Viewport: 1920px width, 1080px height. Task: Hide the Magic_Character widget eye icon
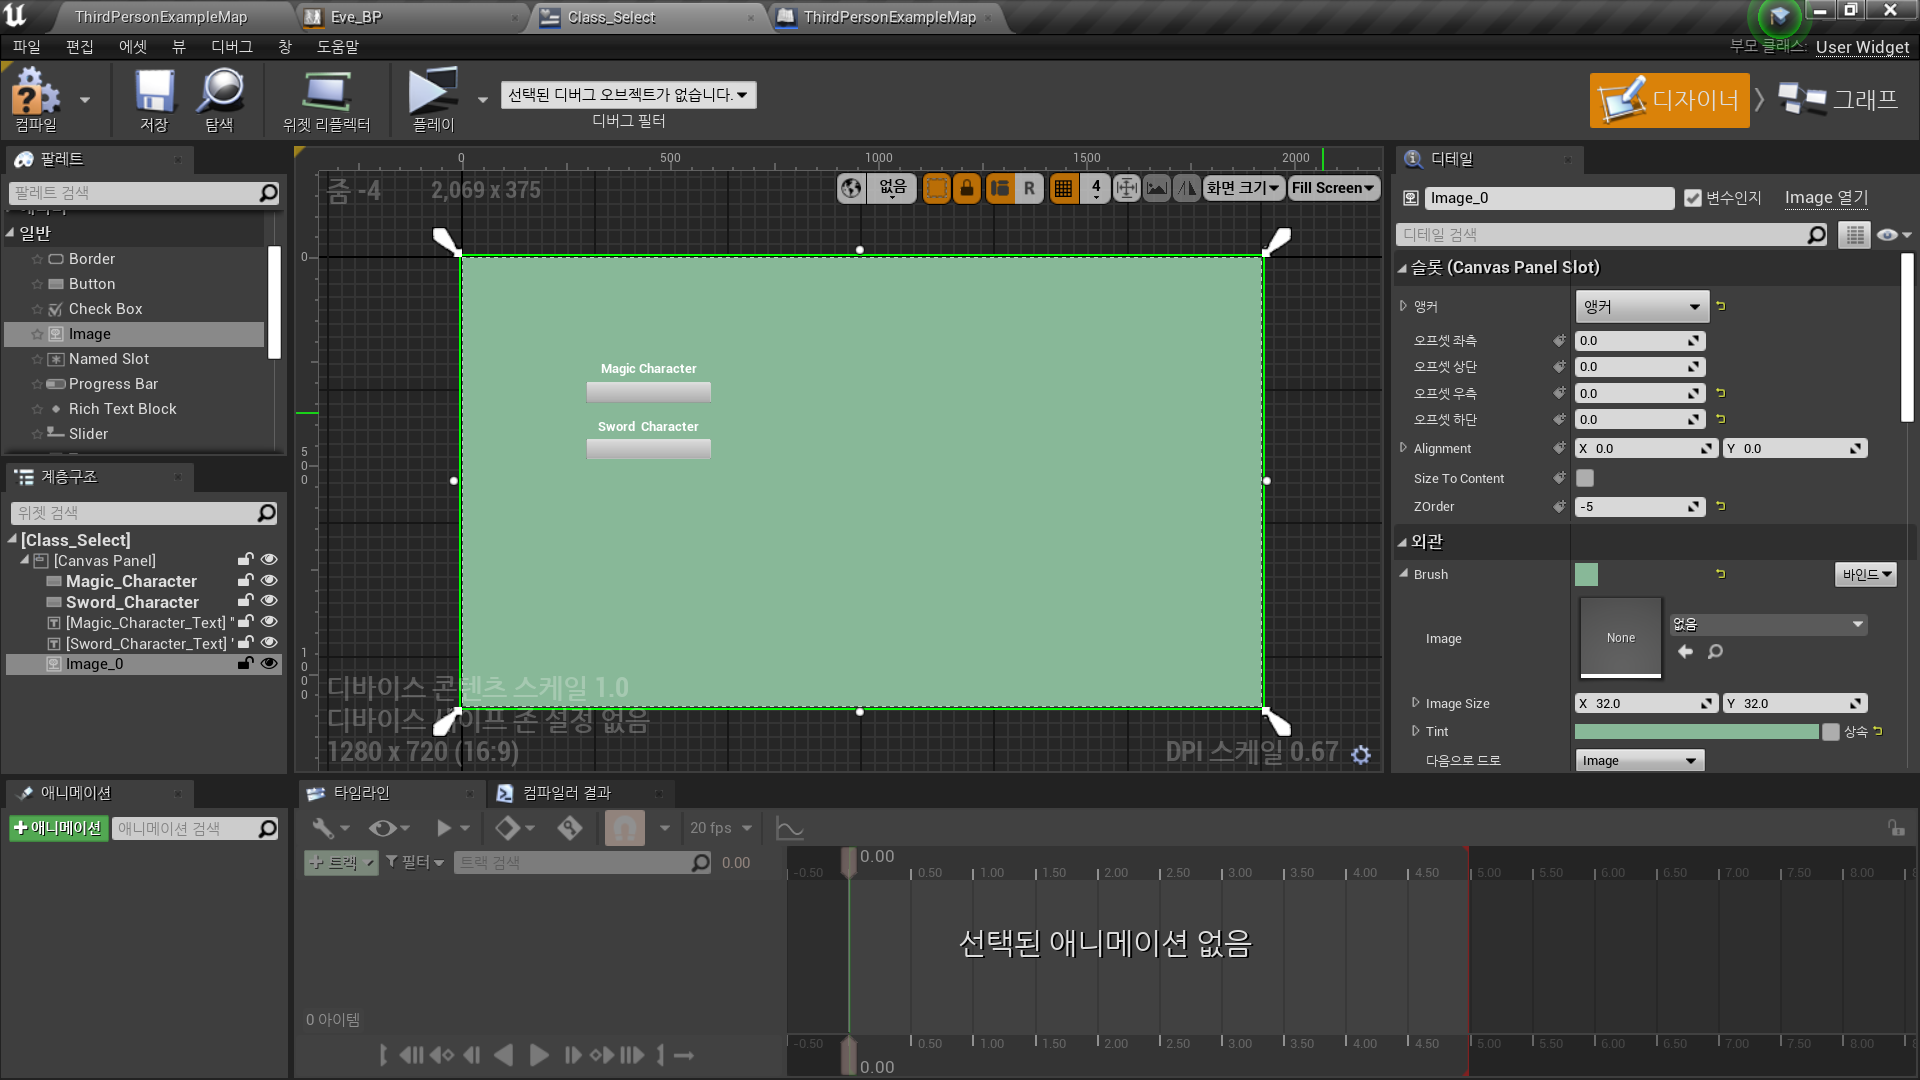tap(269, 581)
